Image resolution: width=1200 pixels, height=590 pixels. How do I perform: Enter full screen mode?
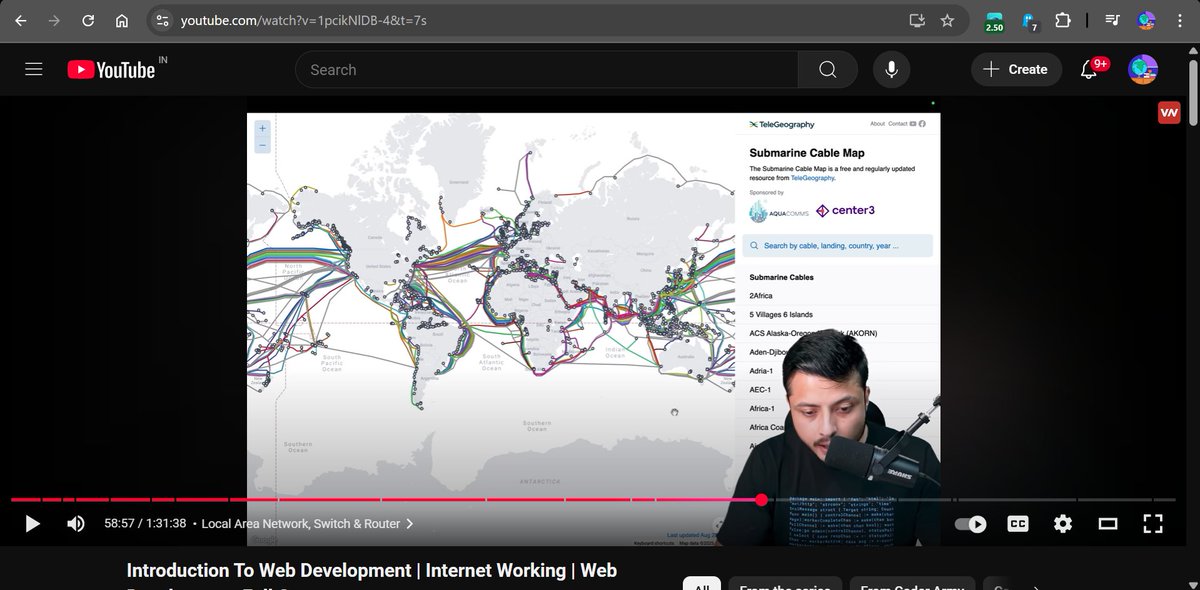(1153, 523)
